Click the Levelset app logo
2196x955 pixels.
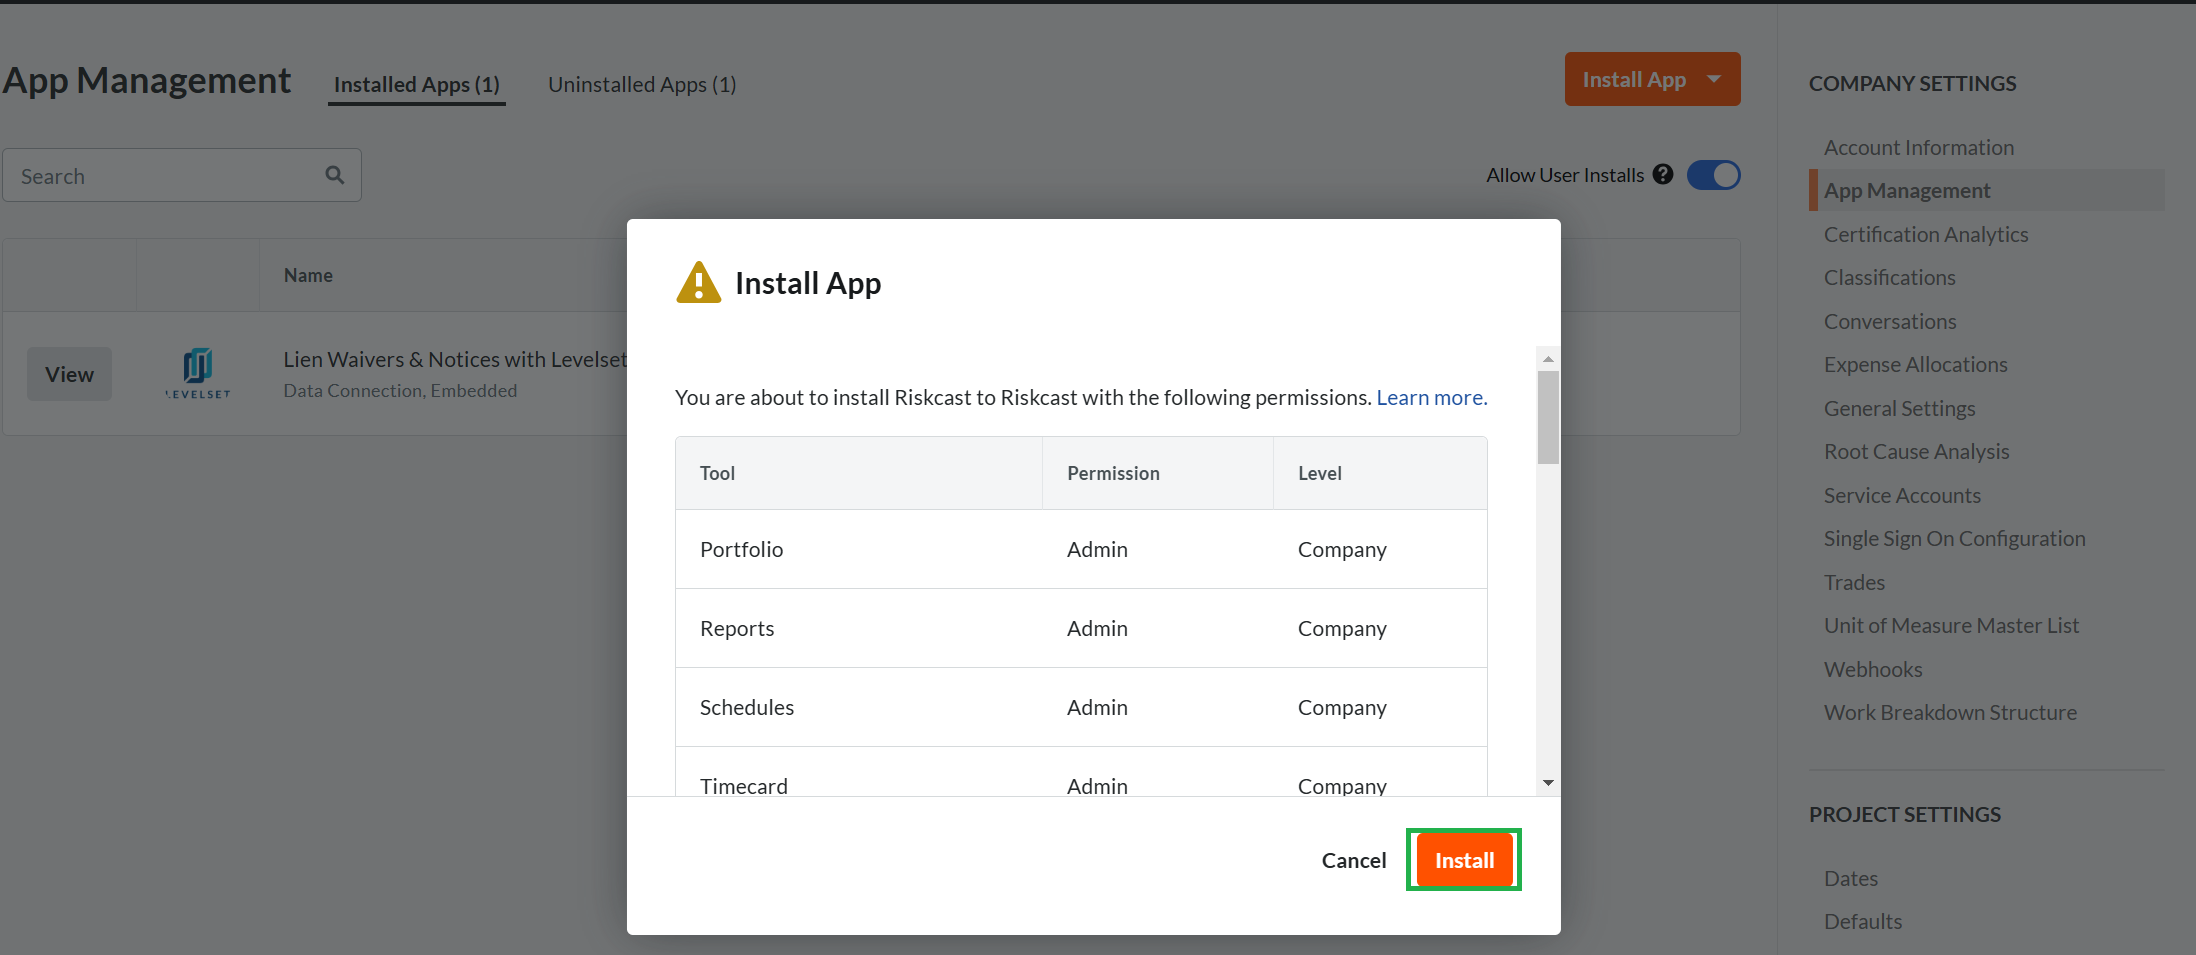point(198,373)
